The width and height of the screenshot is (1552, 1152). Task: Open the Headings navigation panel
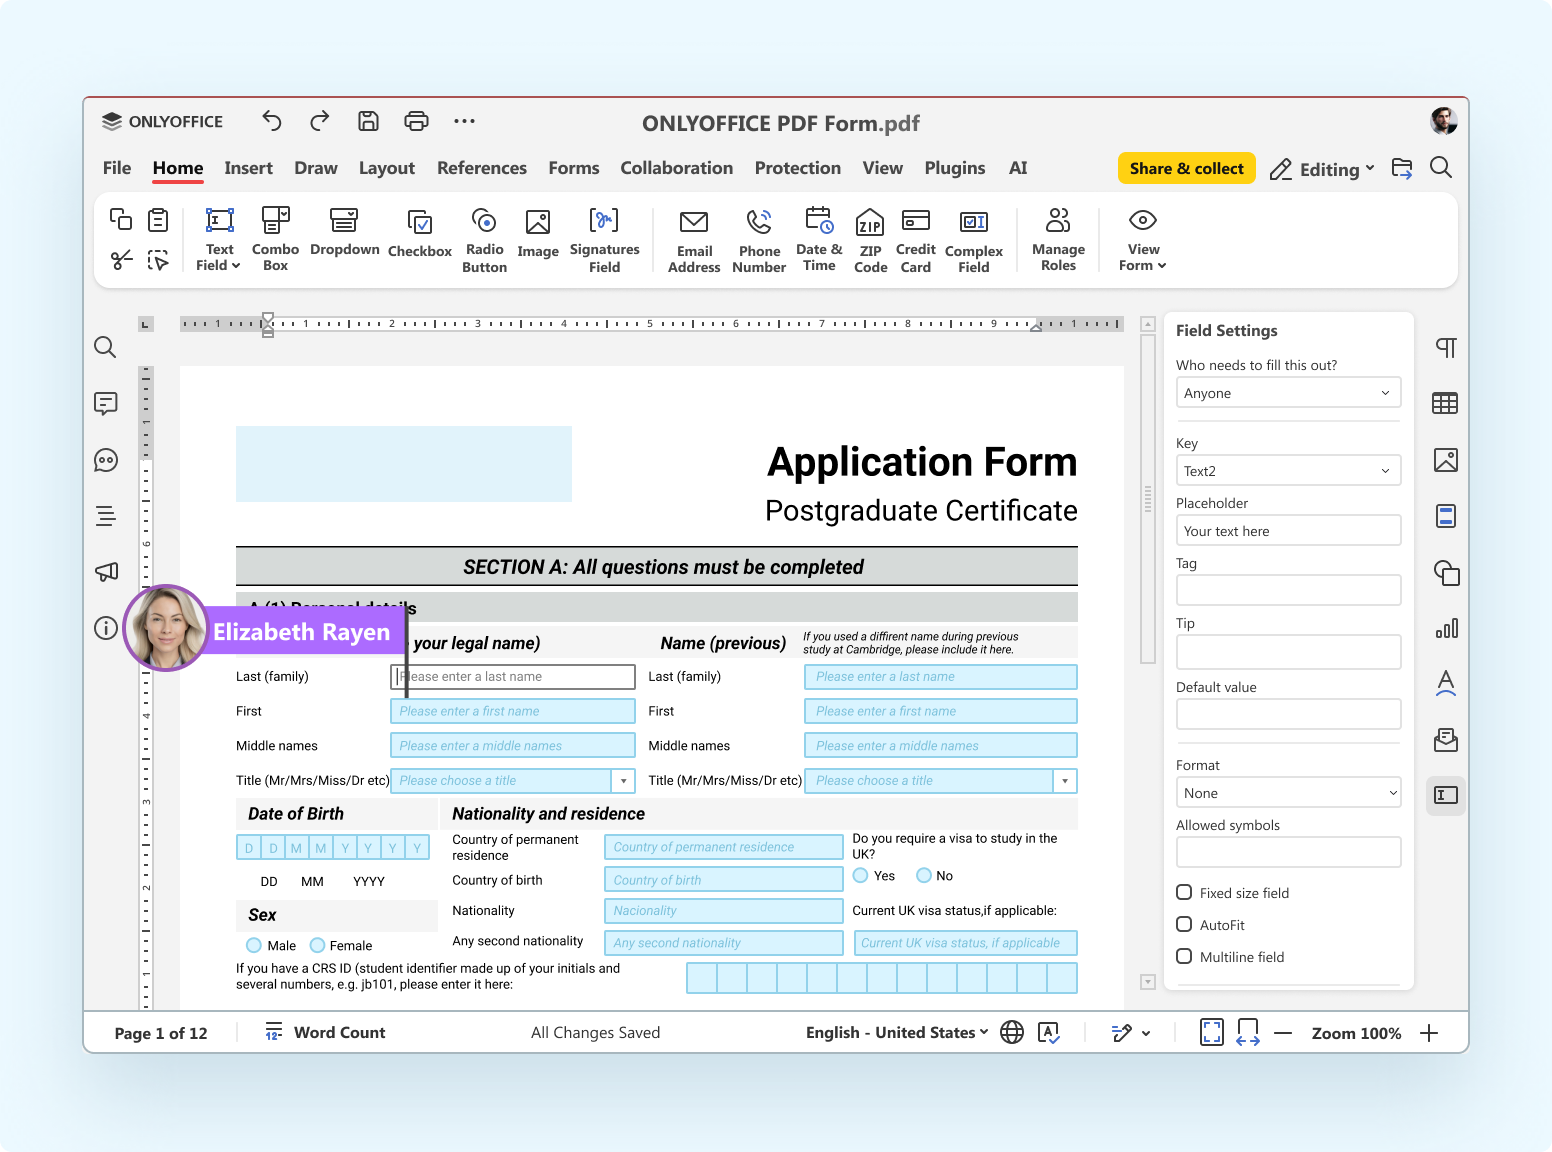point(105,516)
